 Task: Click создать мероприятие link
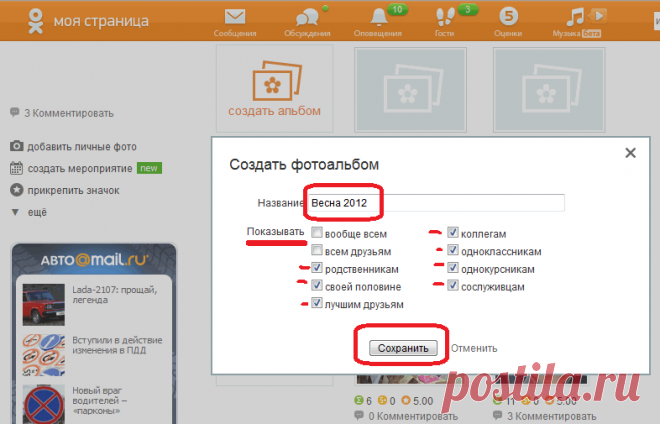tap(80, 168)
